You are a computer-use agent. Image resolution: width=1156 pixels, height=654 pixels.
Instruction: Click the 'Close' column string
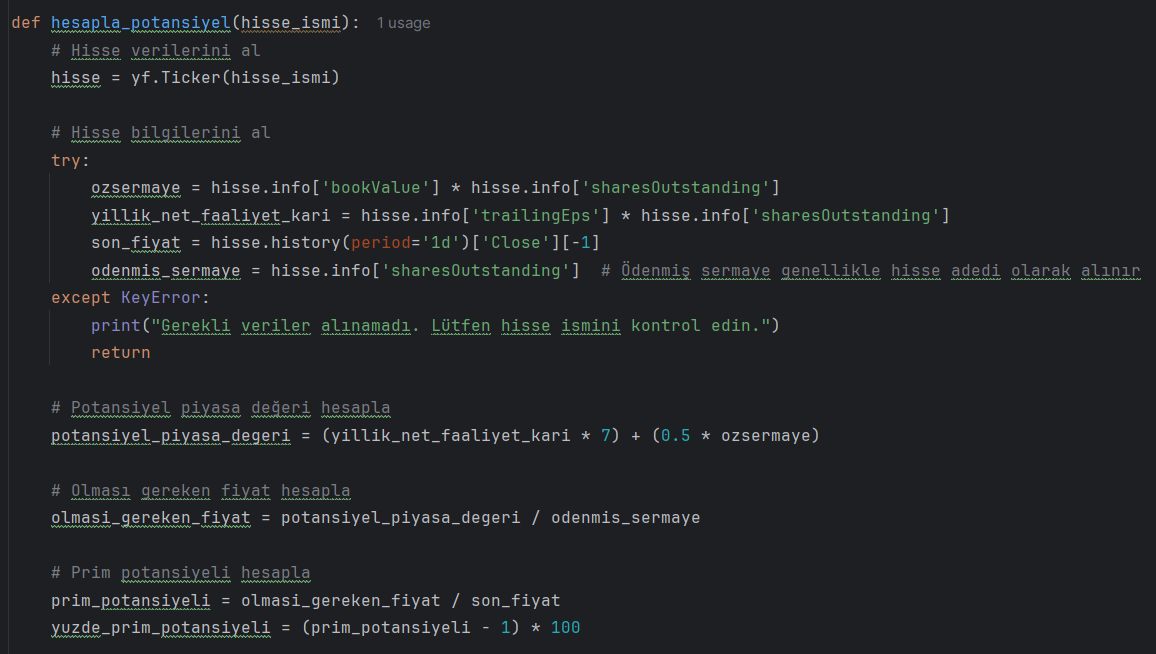click(514, 243)
